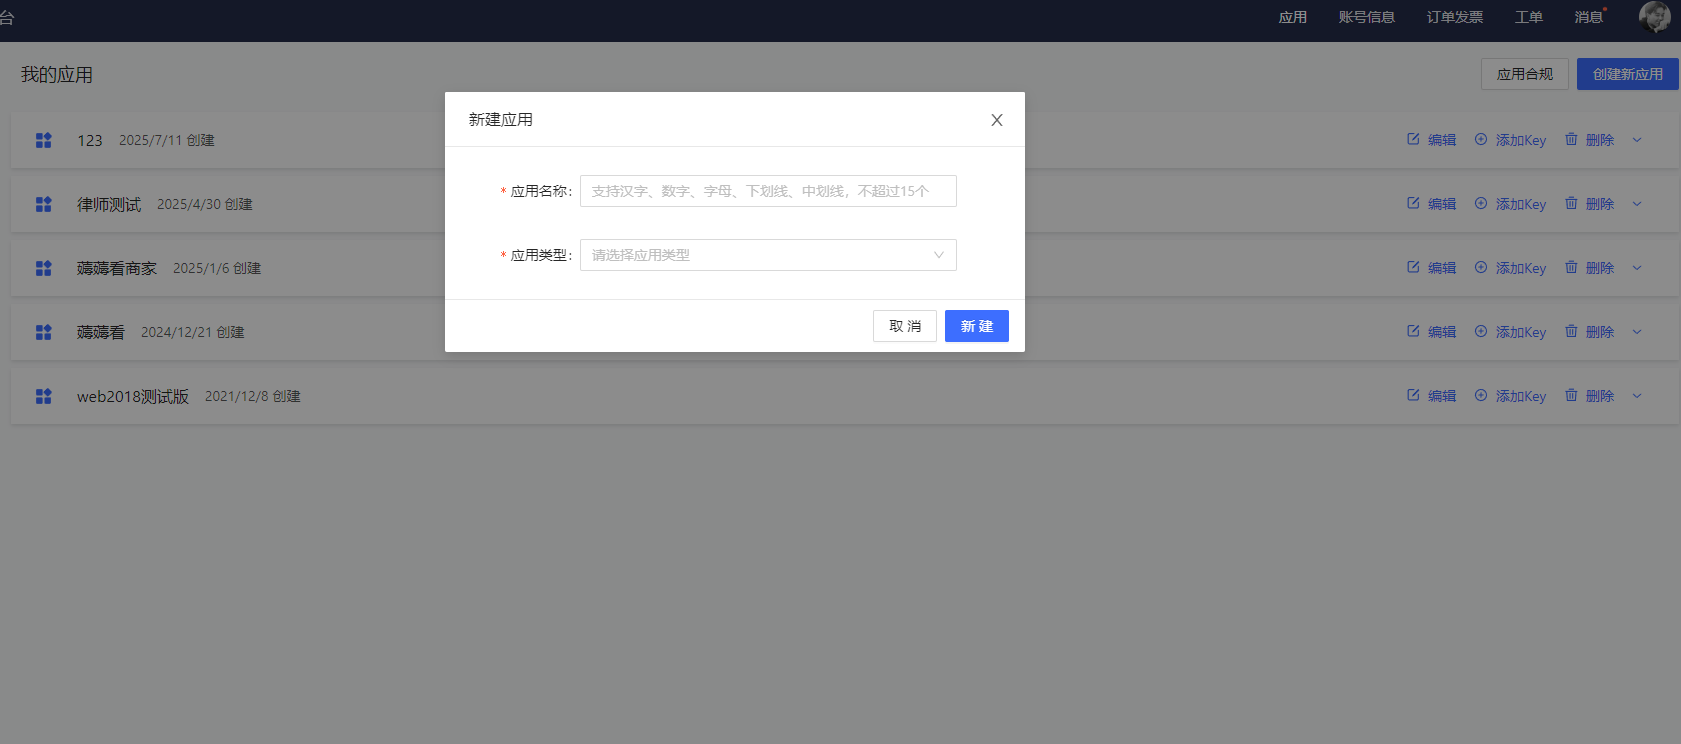
Task: Expand the 律师测试 app row chevron
Action: [x=1637, y=204]
